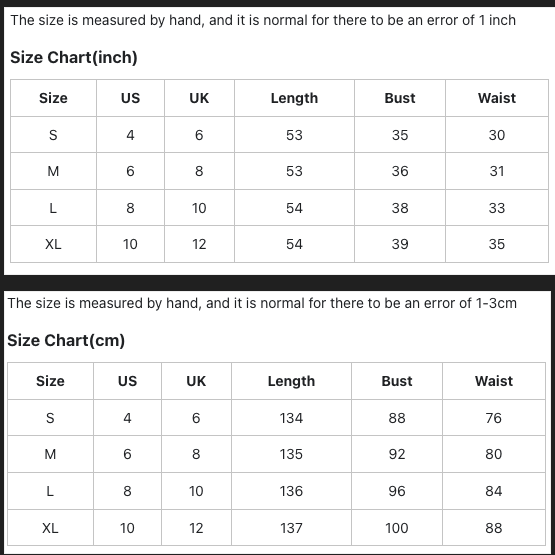Viewport: 555px width, 555px height.
Task: Click the 'Size Chart(cm)' heading
Action: point(66,341)
